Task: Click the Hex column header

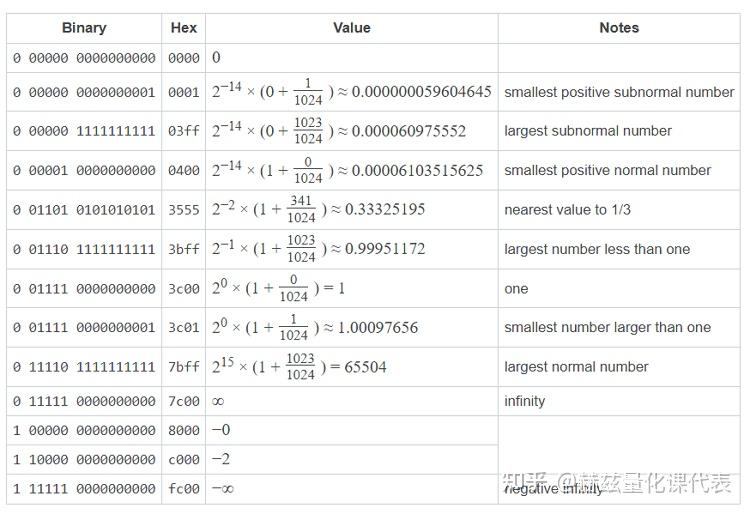Action: 184,28
